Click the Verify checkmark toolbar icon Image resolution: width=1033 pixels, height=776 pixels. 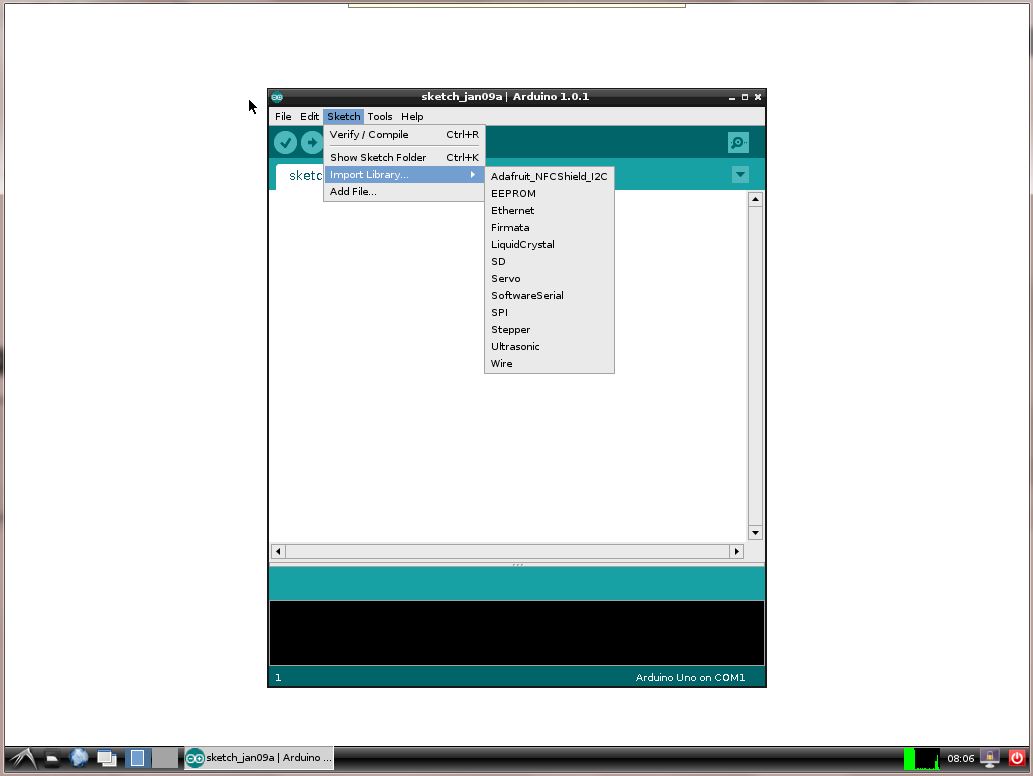pyautogui.click(x=285, y=142)
